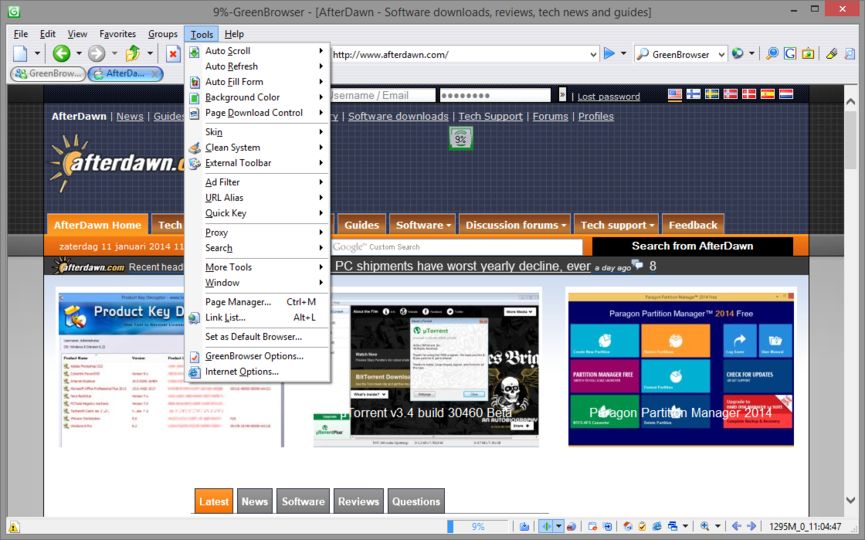
Task: Click the zoom magnifier icon in status bar
Action: 705,526
